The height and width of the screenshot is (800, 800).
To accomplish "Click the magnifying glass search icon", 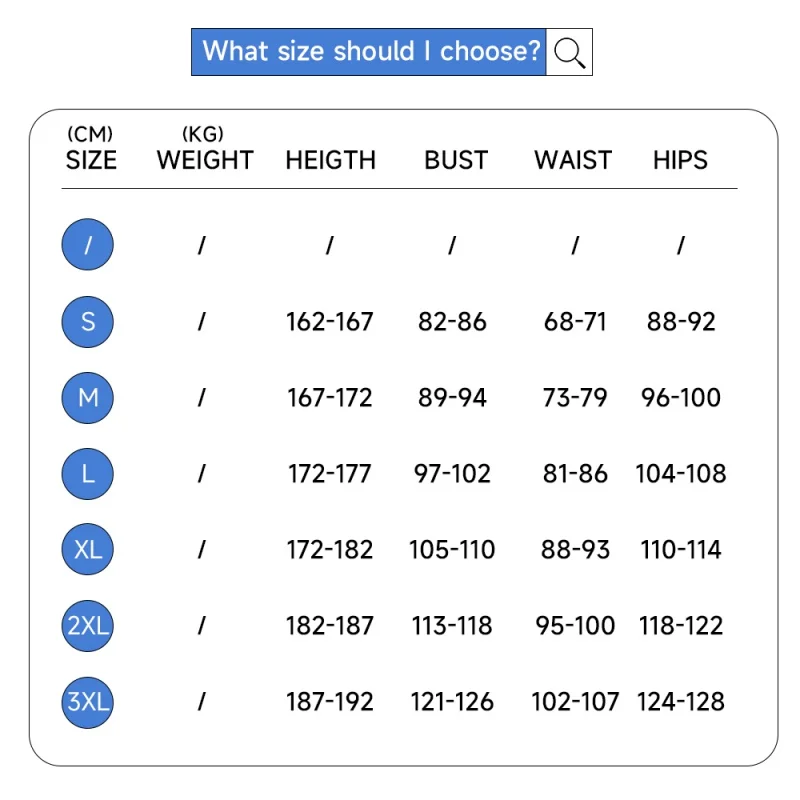I will 569,52.
